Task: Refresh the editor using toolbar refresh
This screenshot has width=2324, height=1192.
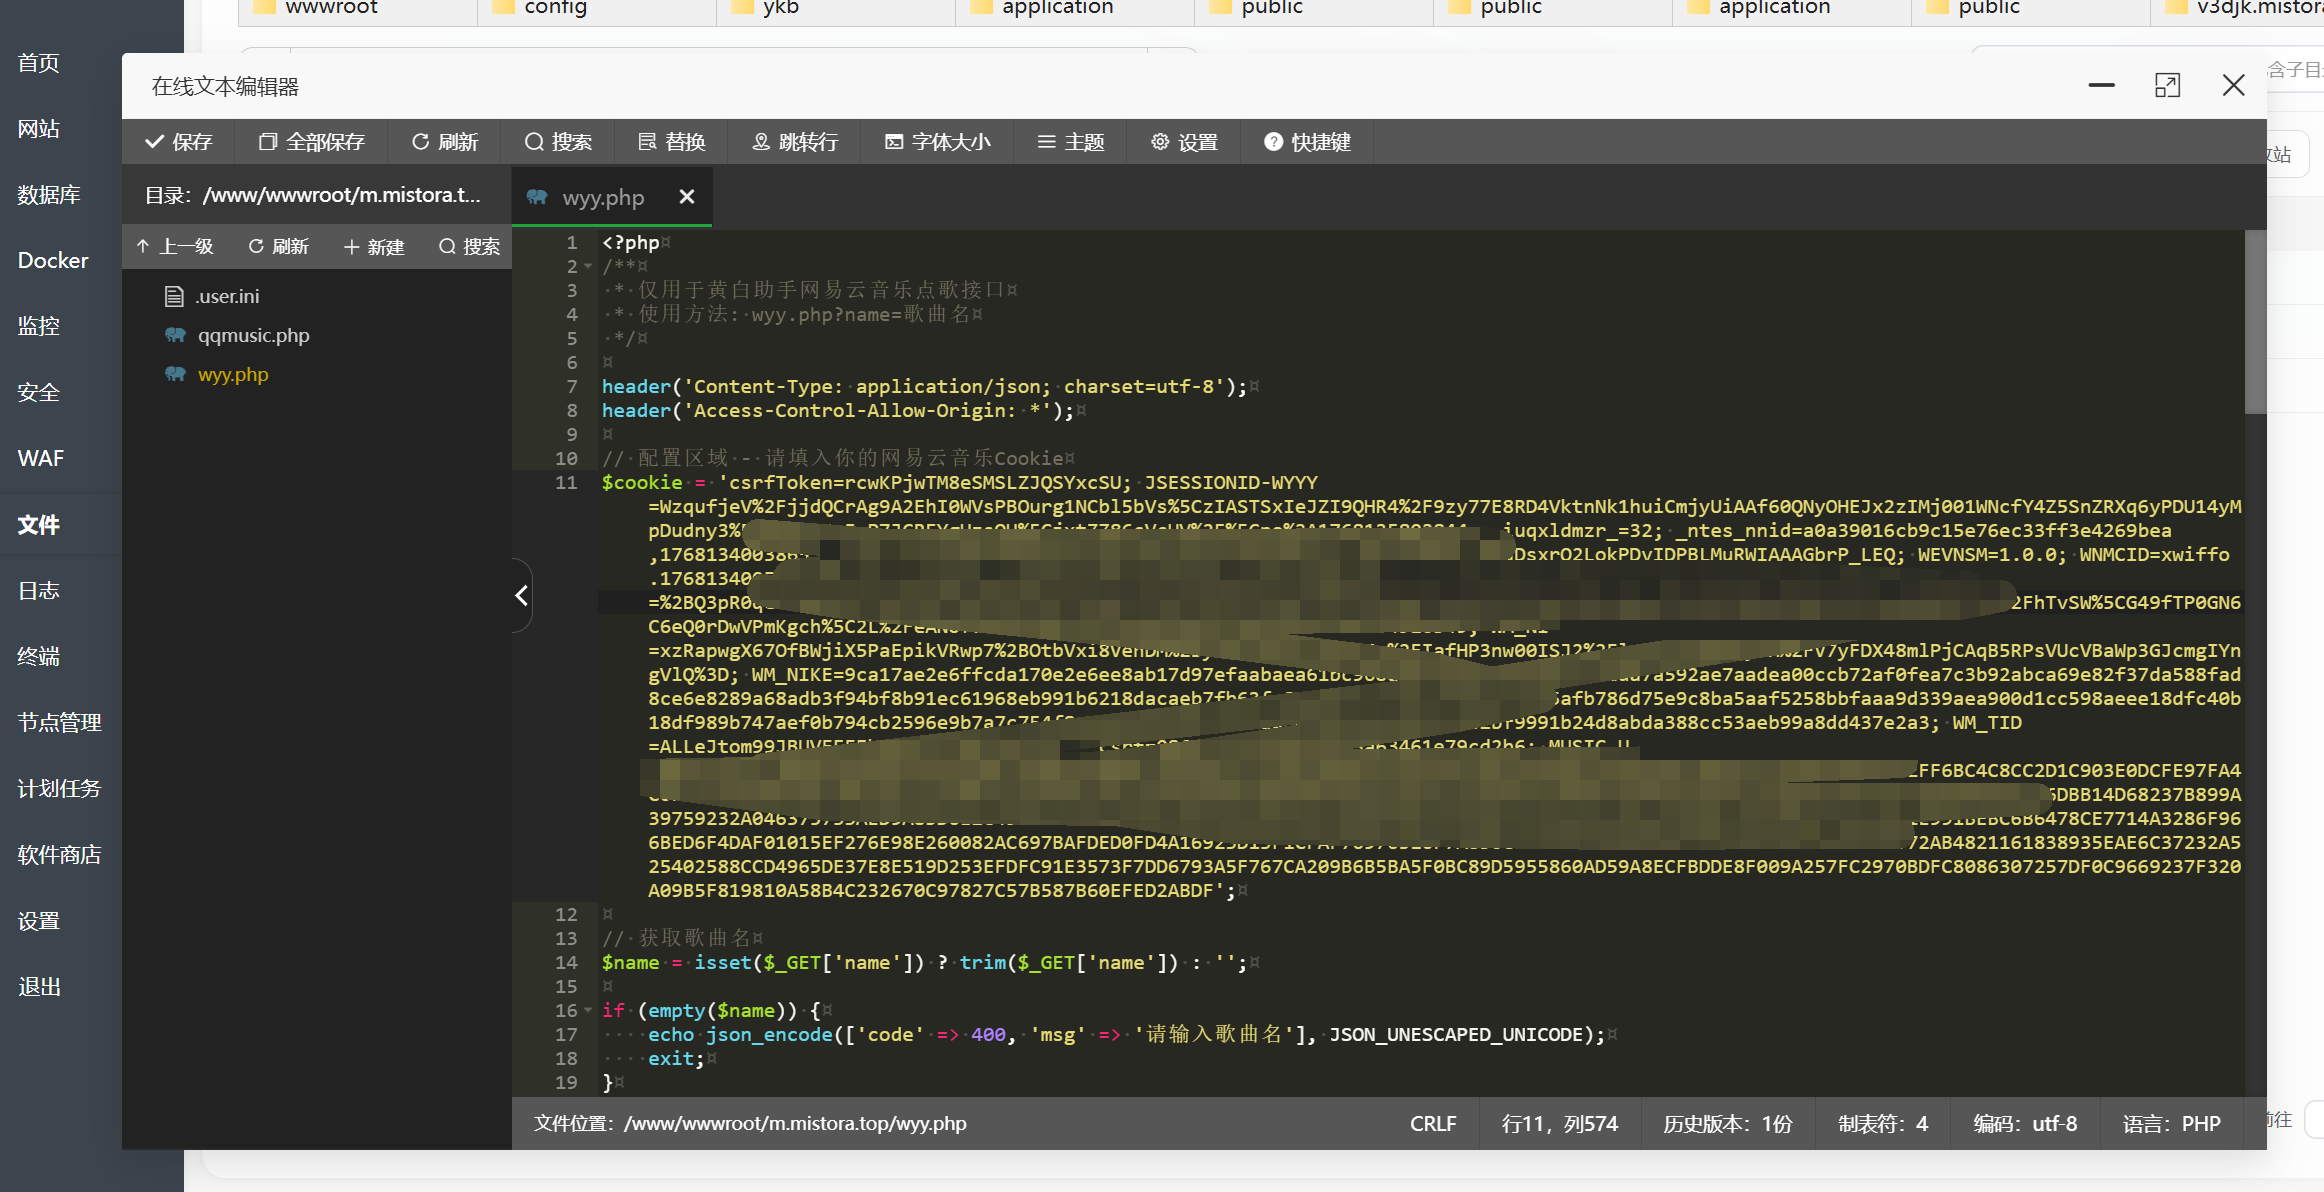Action: 445,142
